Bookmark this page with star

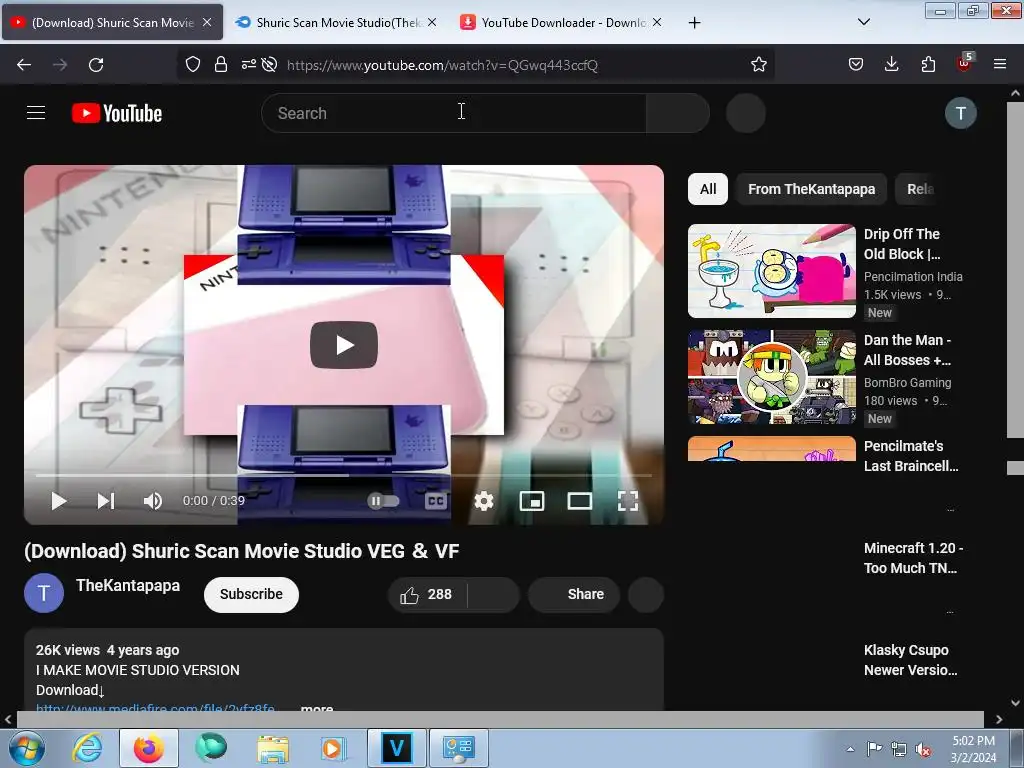pyautogui.click(x=758, y=65)
